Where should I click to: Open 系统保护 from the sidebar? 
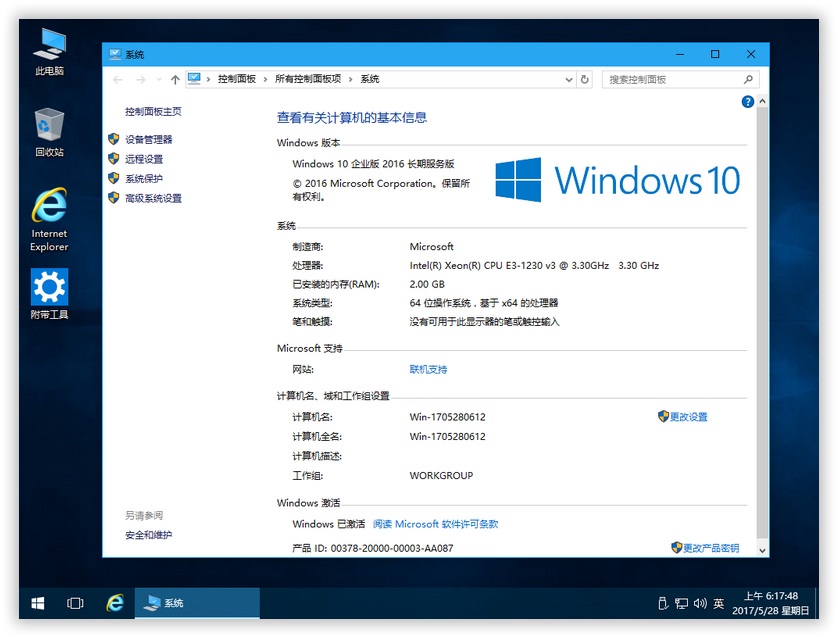click(144, 179)
